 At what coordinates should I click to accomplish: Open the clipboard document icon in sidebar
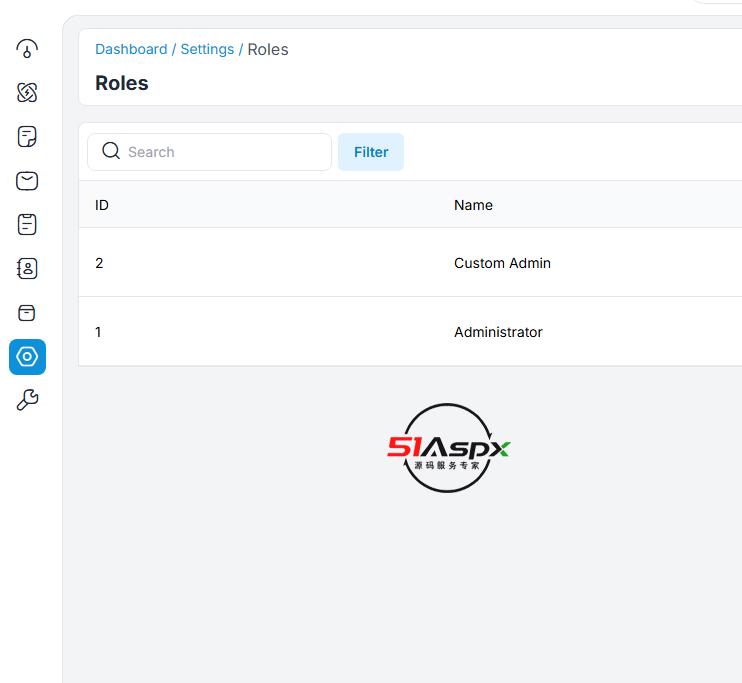point(27,224)
